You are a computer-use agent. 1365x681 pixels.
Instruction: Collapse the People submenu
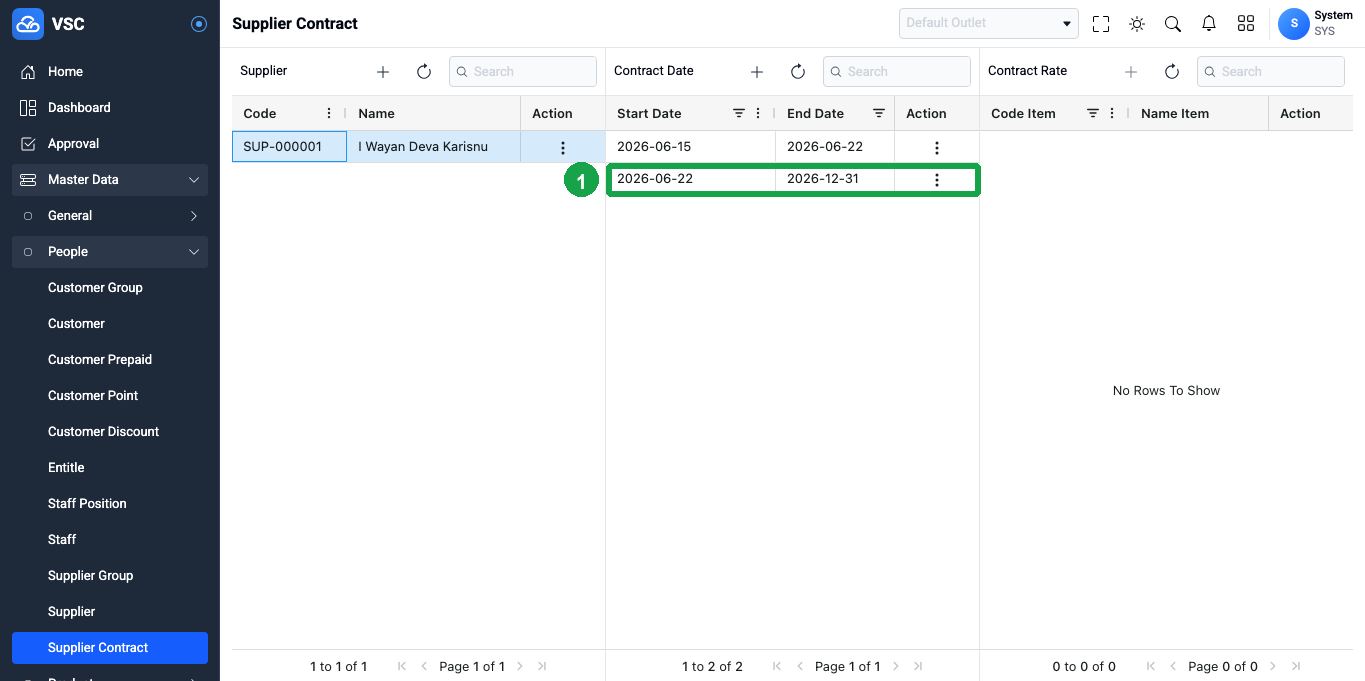110,252
